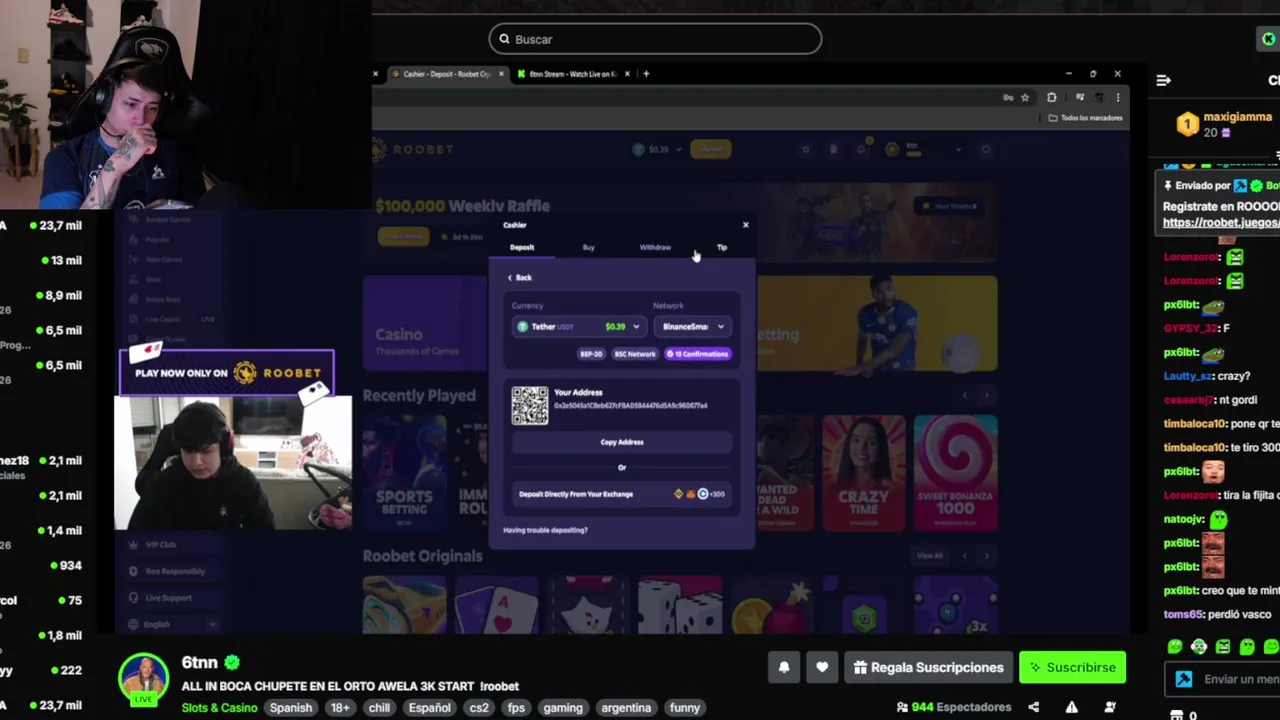Click the Roobet notifications bell in header
Screen dimensions: 1280x720
861,150
